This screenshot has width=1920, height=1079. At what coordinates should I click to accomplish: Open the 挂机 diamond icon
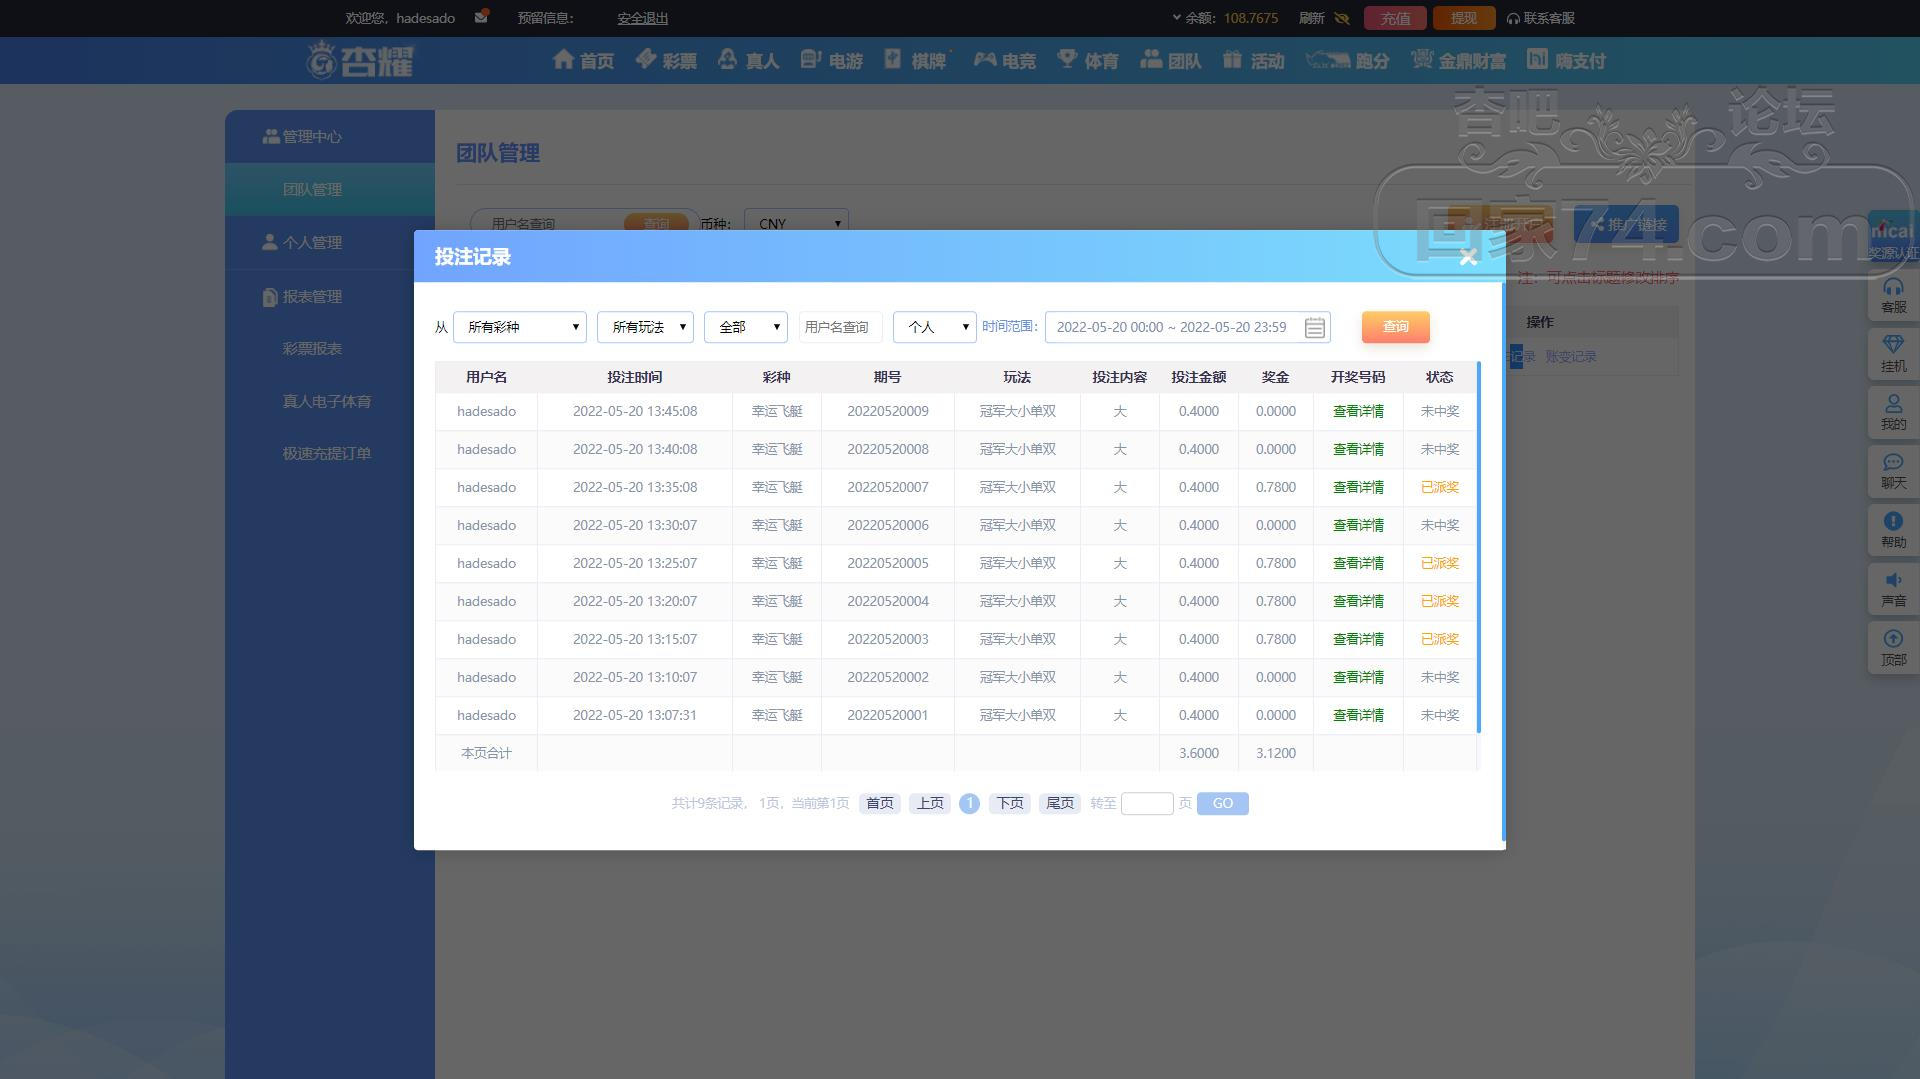[x=1893, y=353]
